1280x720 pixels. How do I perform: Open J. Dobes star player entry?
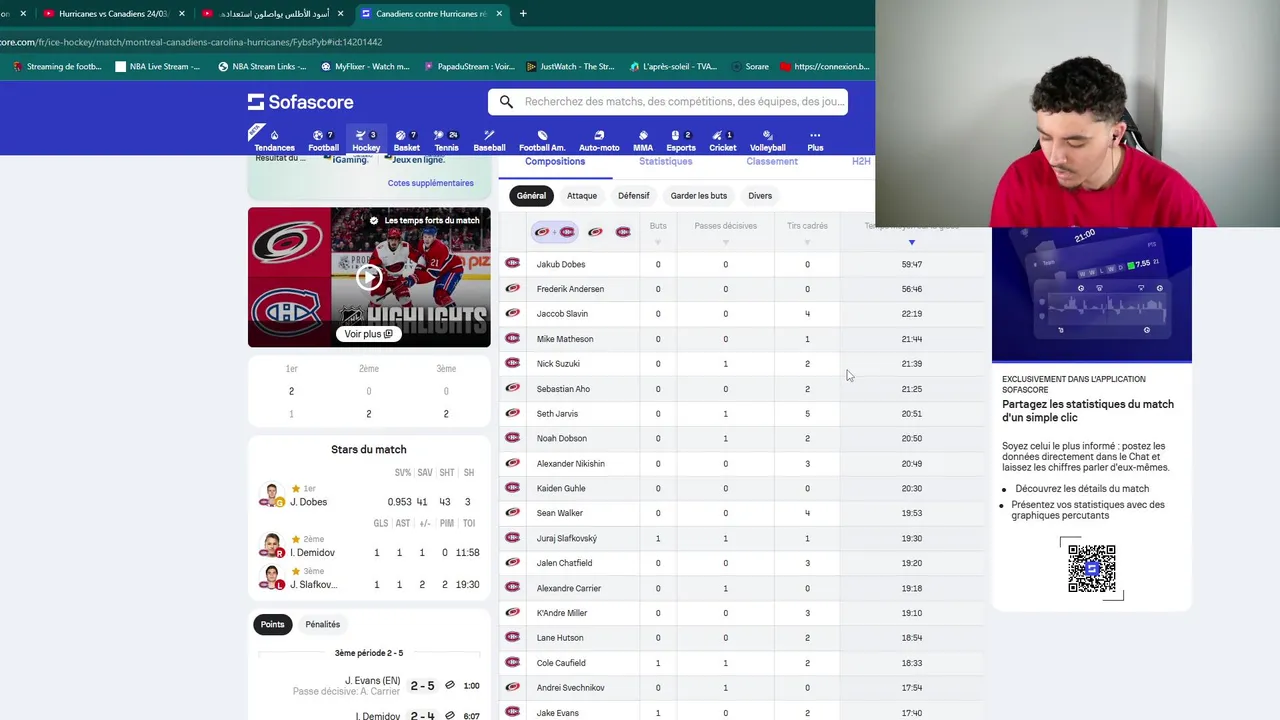(369, 497)
